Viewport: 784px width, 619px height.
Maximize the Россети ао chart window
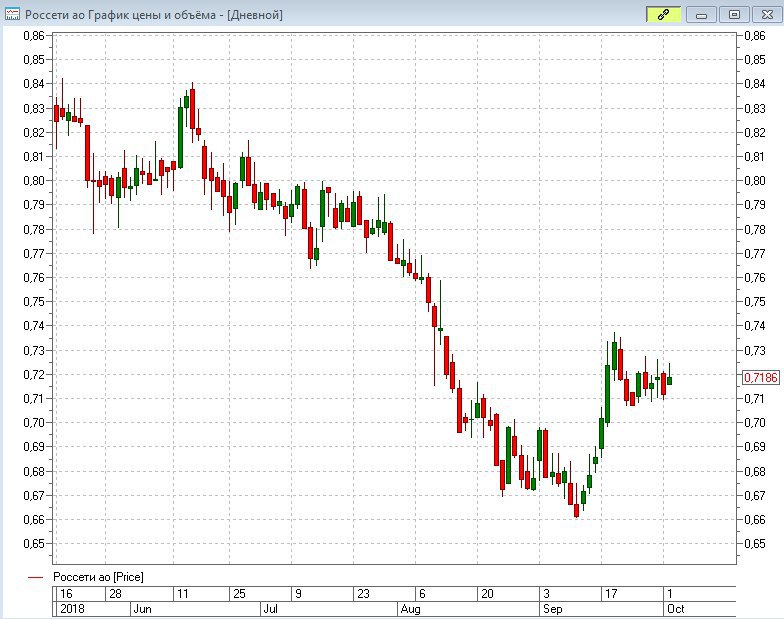(734, 14)
